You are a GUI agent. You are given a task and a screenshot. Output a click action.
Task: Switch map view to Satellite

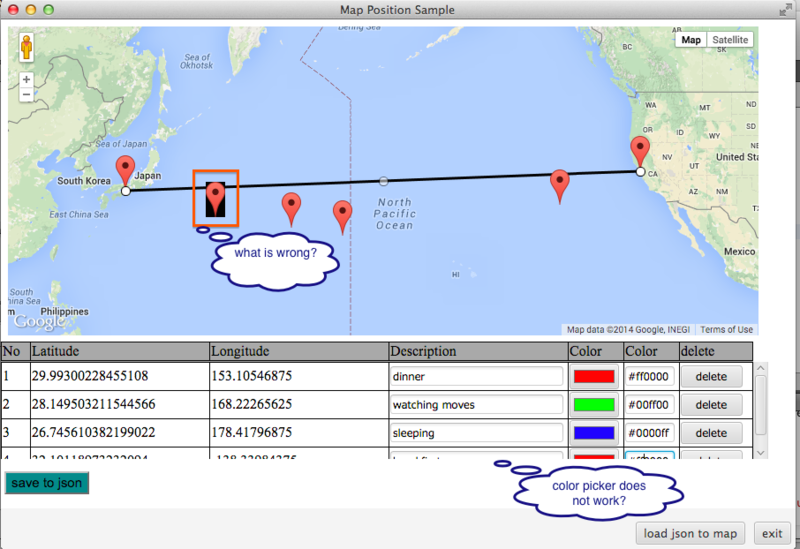pyautogui.click(x=730, y=40)
